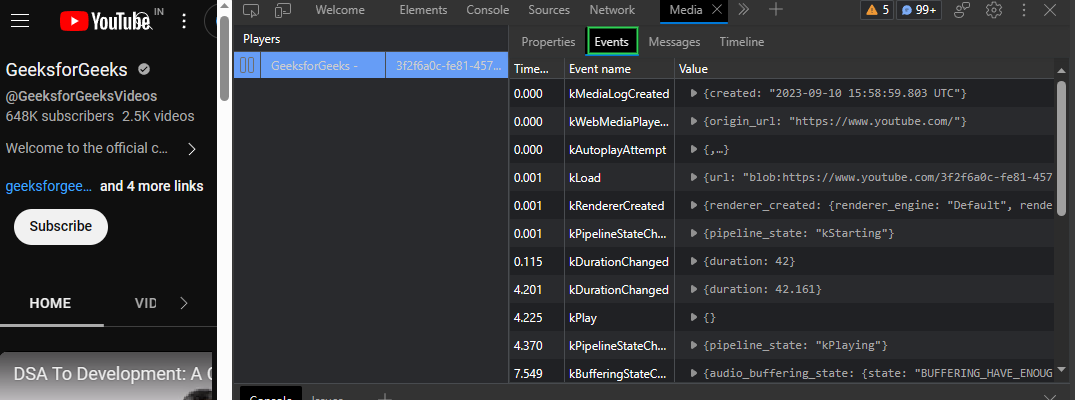
Task: Expand the kPlaying pipeline_state value
Action: pyautogui.click(x=694, y=345)
